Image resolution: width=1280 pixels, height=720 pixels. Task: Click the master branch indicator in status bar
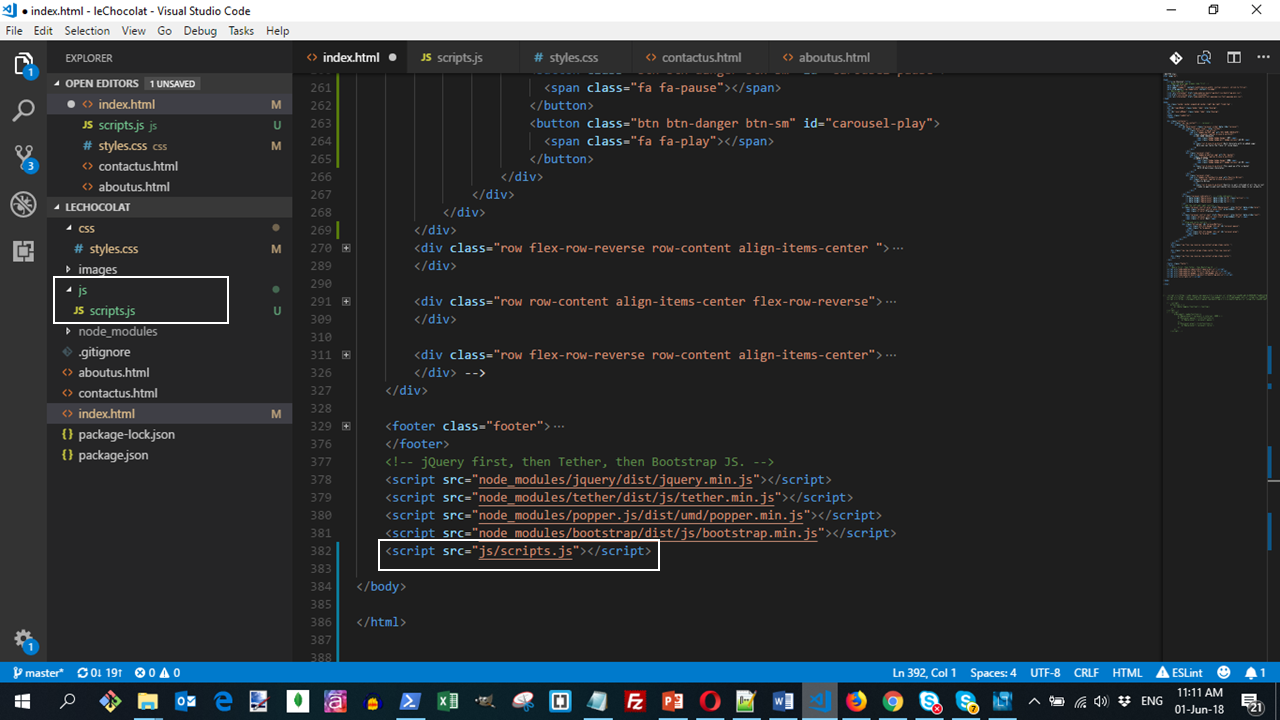tap(36, 673)
